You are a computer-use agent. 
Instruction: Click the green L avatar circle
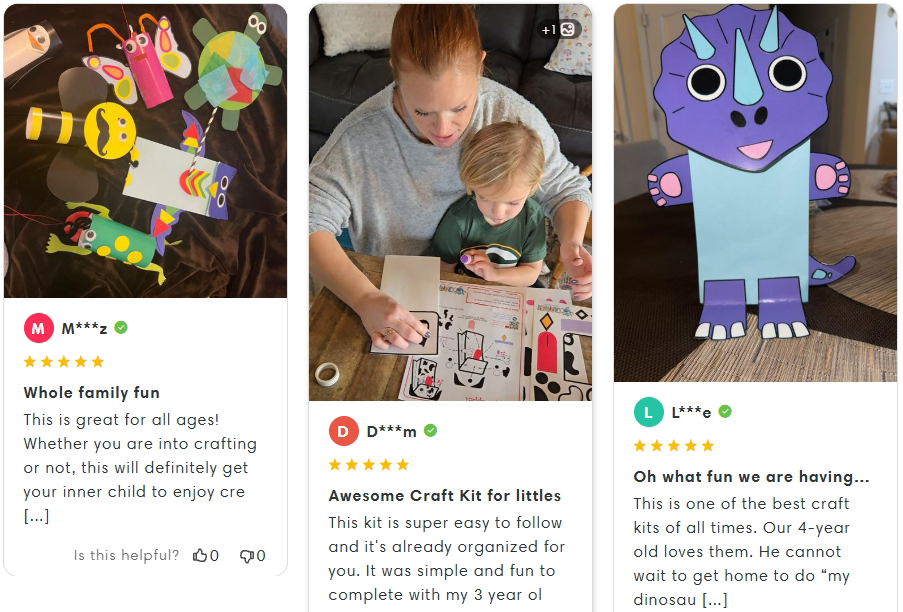tap(648, 412)
